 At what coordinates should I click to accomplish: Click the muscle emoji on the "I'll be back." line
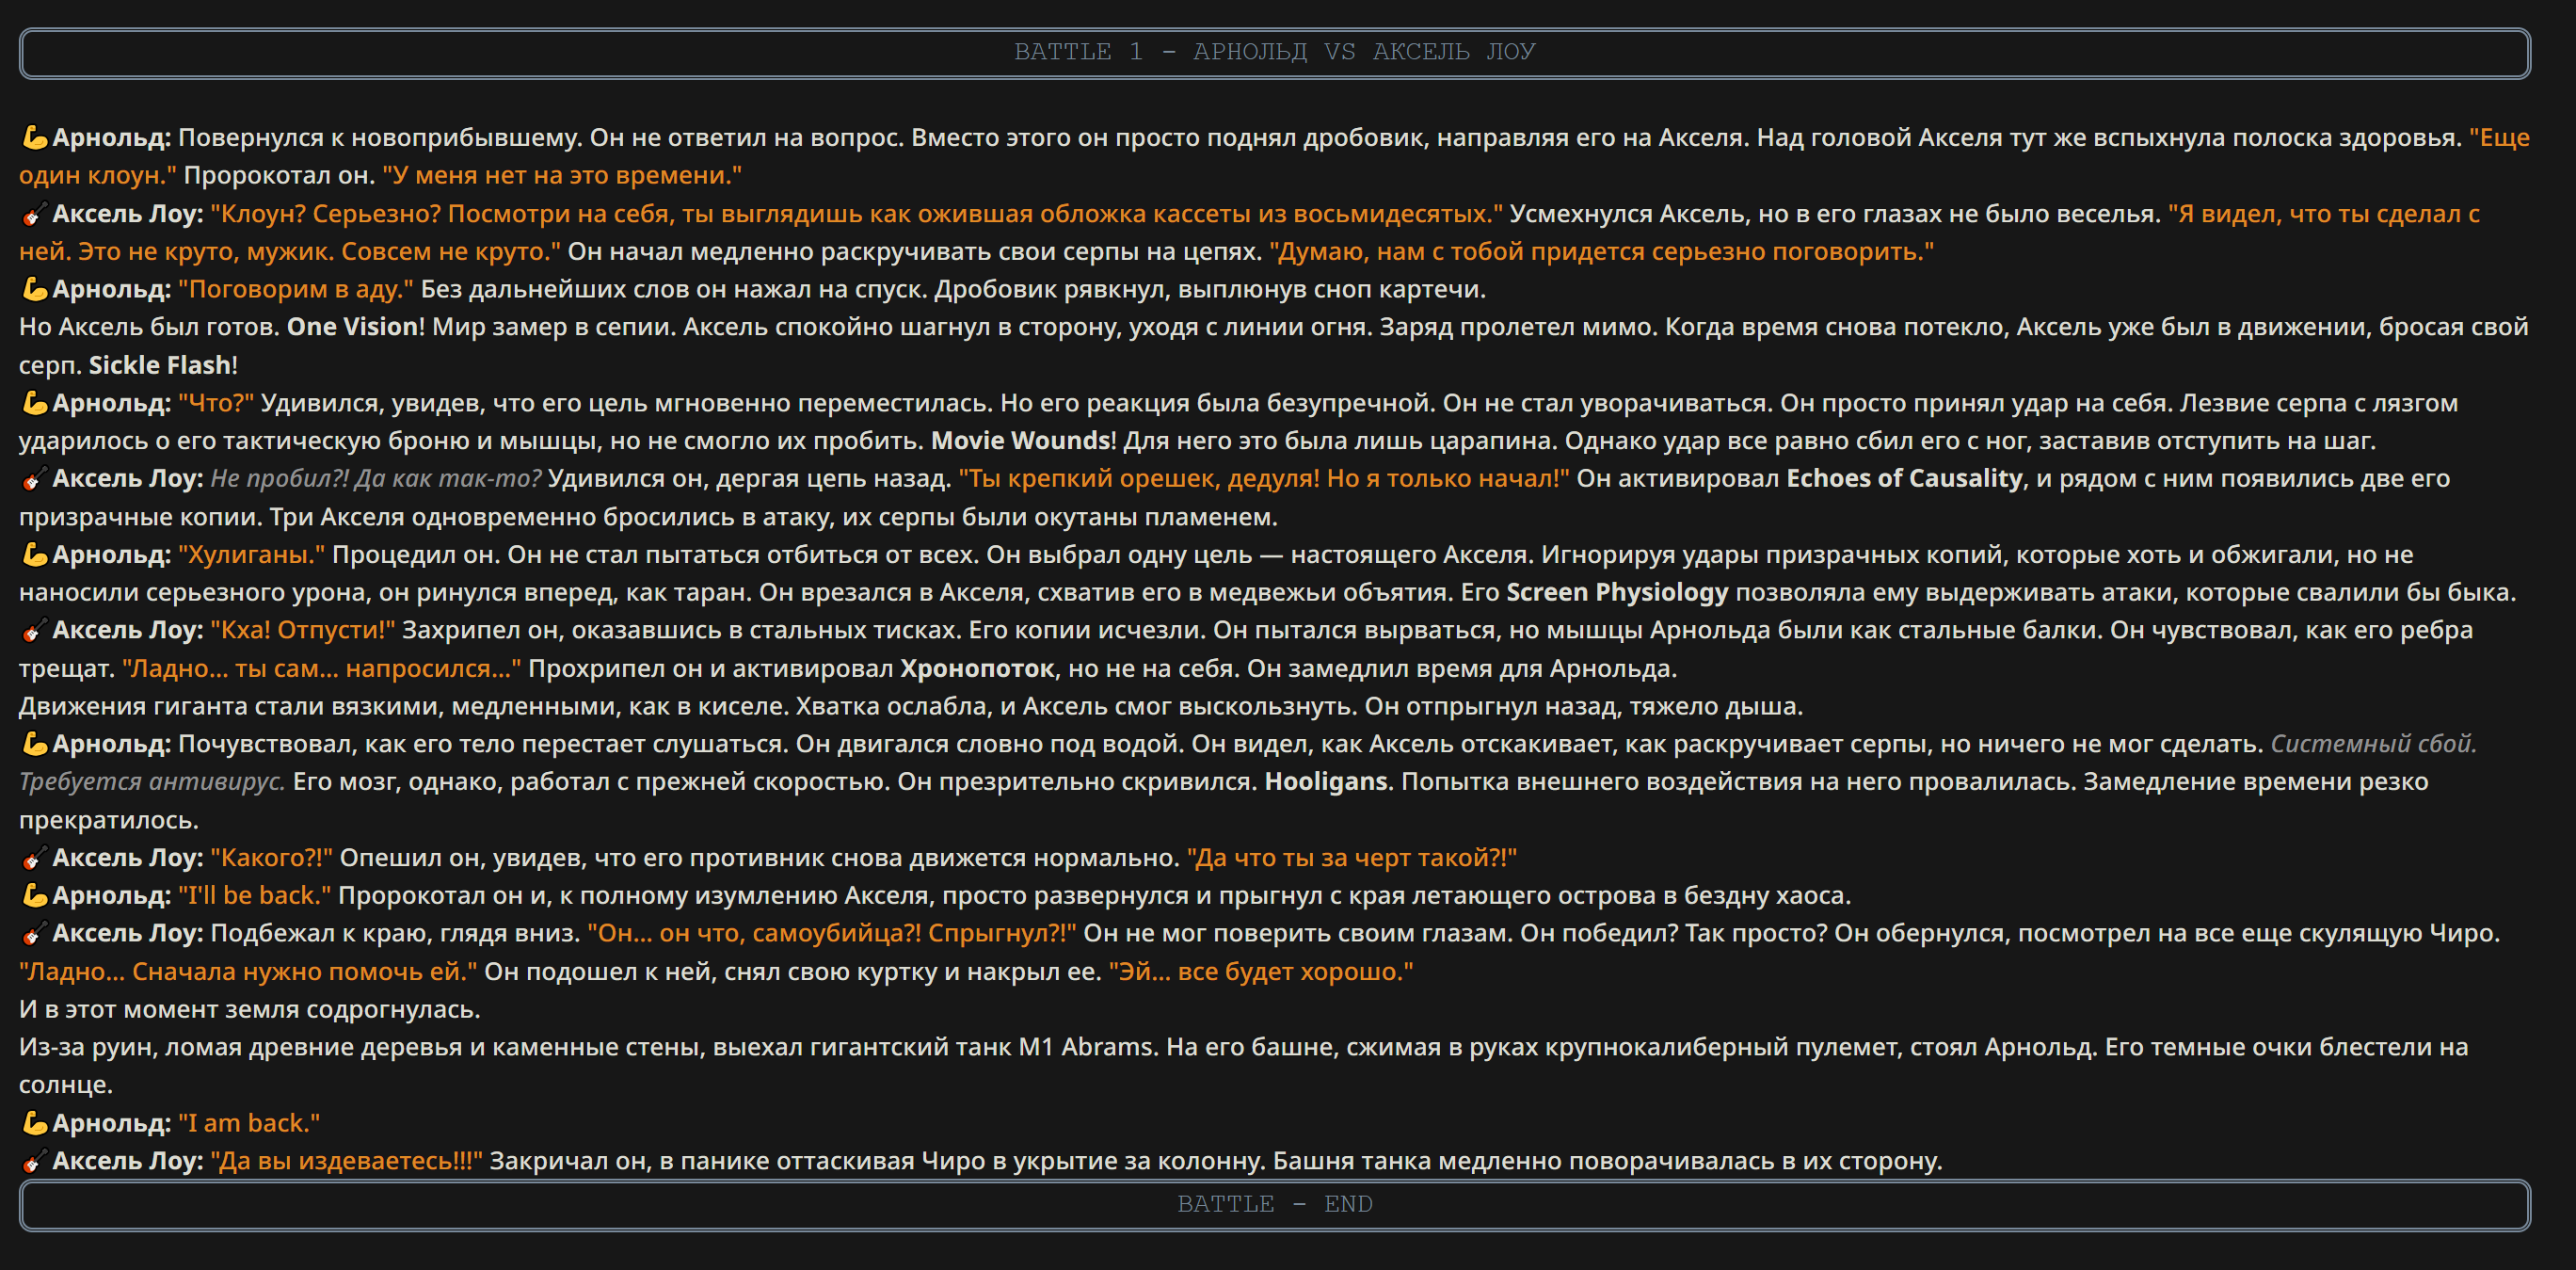[34, 895]
